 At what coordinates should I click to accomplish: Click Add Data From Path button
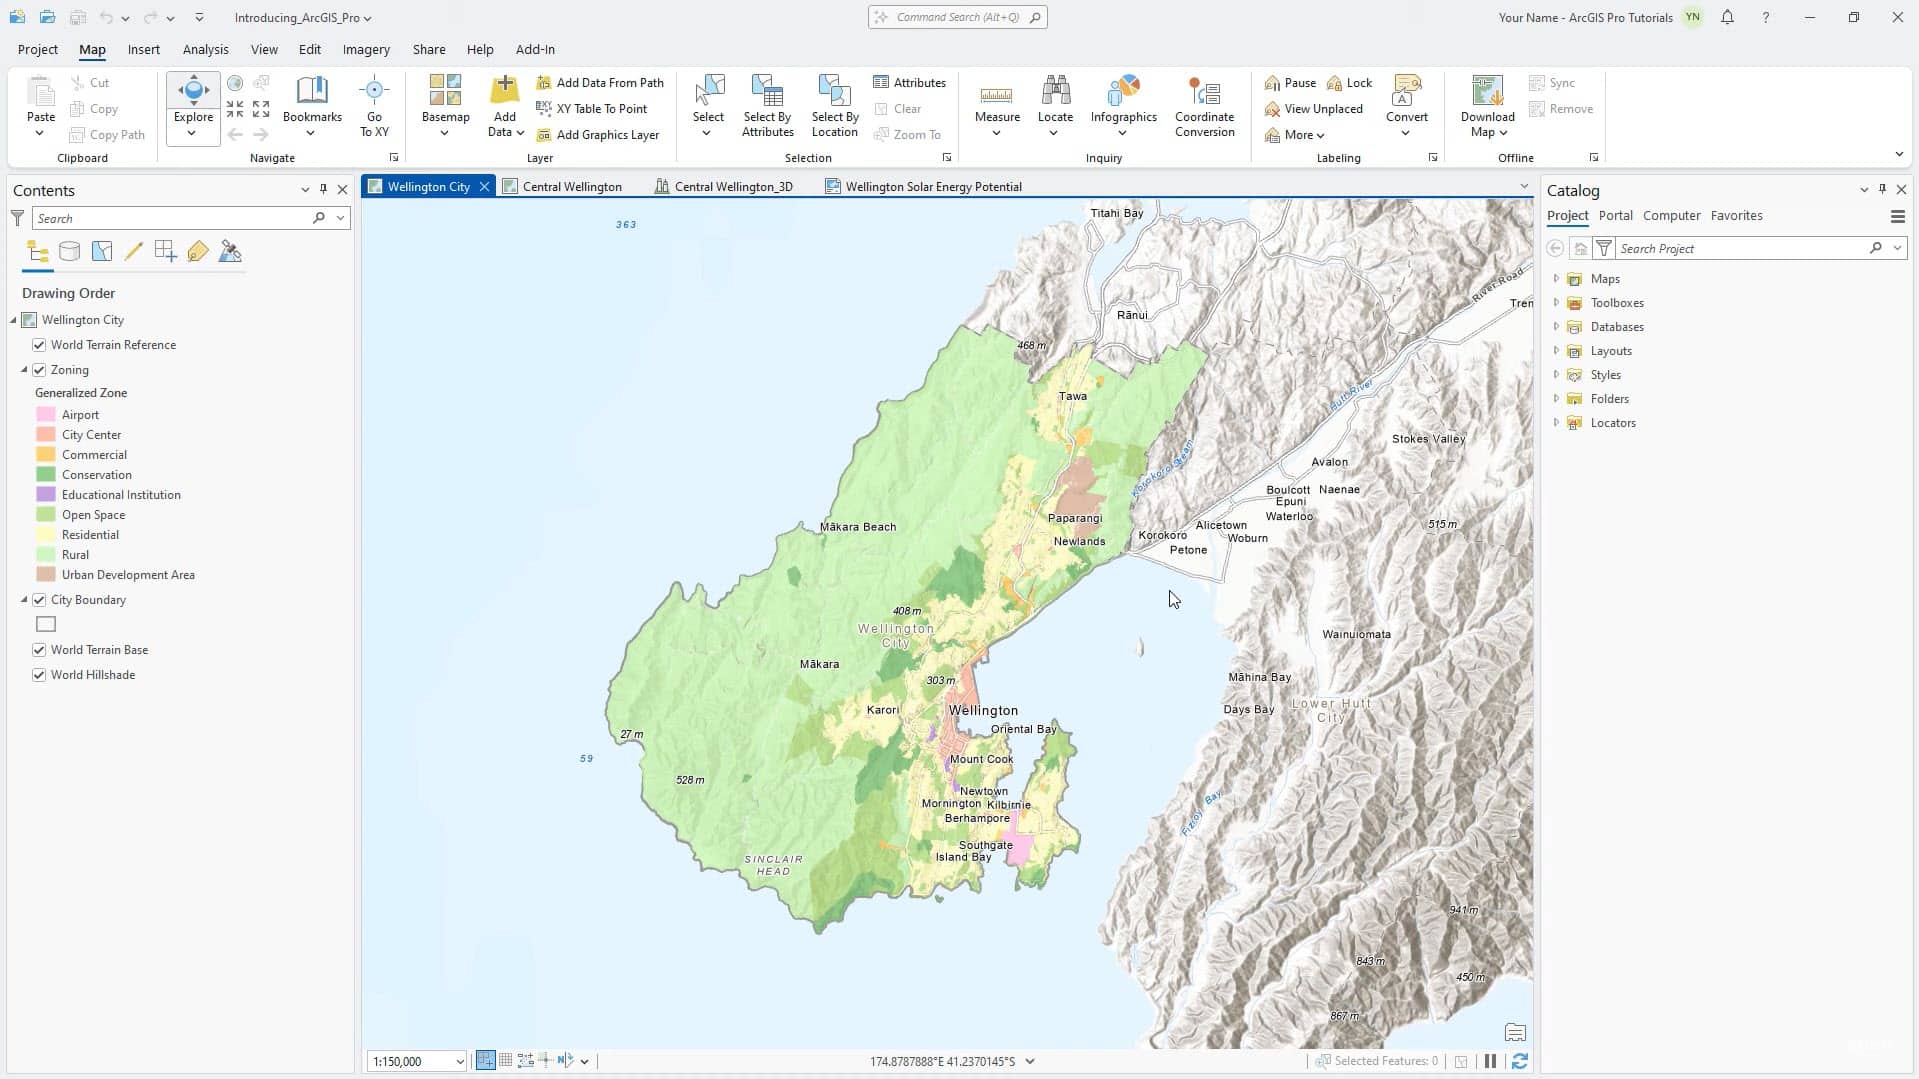click(x=600, y=83)
